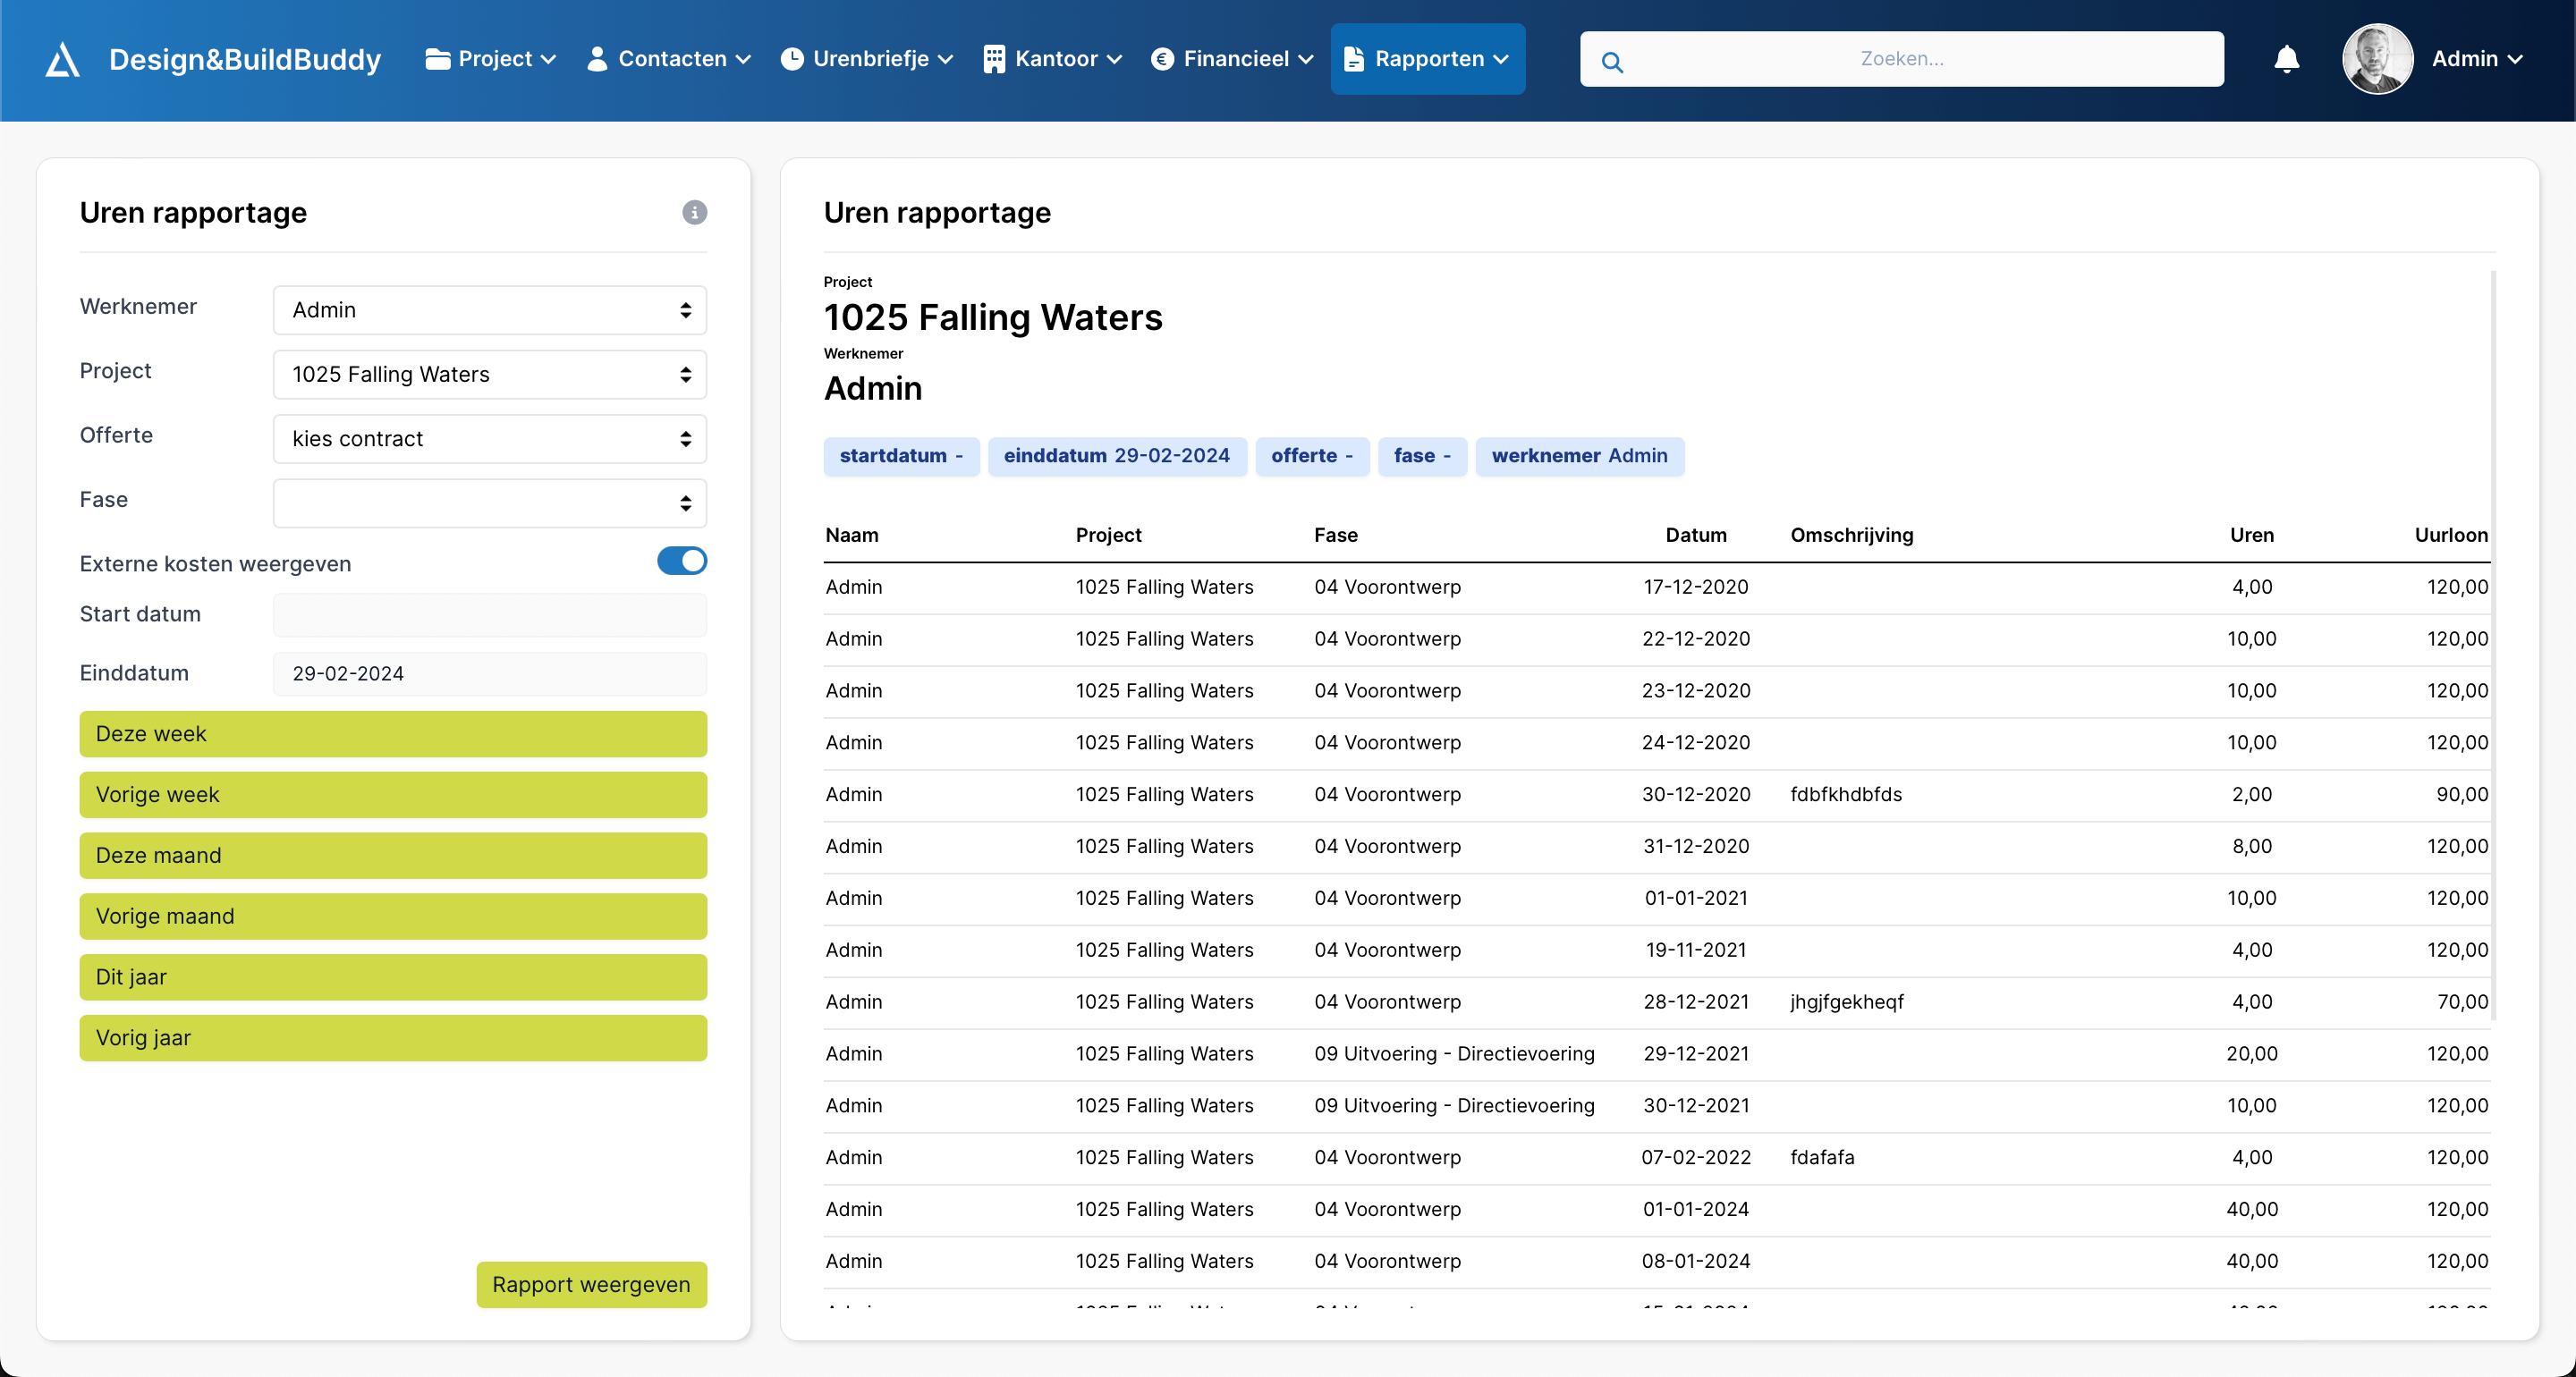Click the building icon beside Kantoor

tap(994, 59)
